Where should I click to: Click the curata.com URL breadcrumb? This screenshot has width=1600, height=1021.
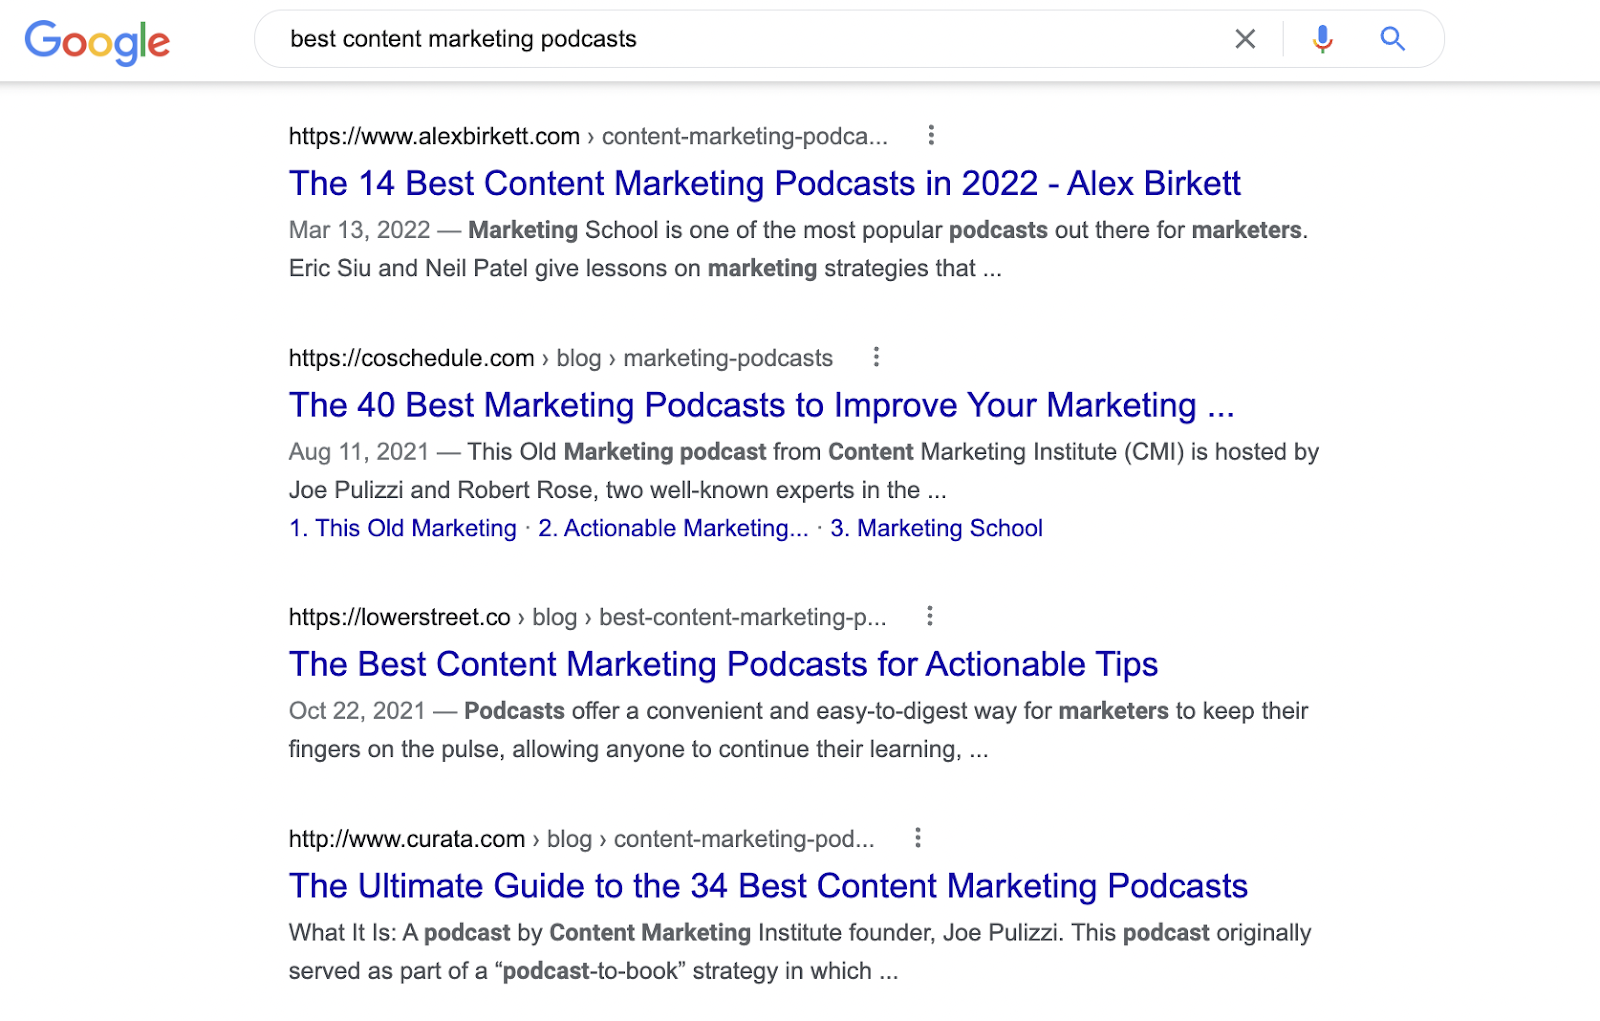point(581,839)
